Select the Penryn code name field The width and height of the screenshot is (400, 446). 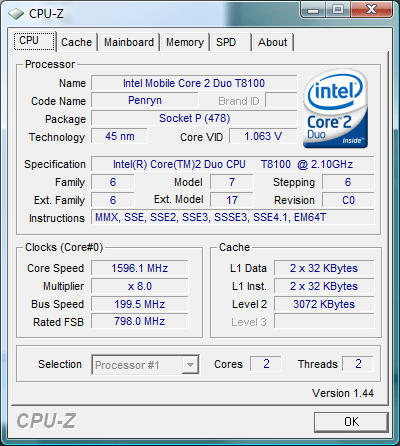[x=145, y=101]
